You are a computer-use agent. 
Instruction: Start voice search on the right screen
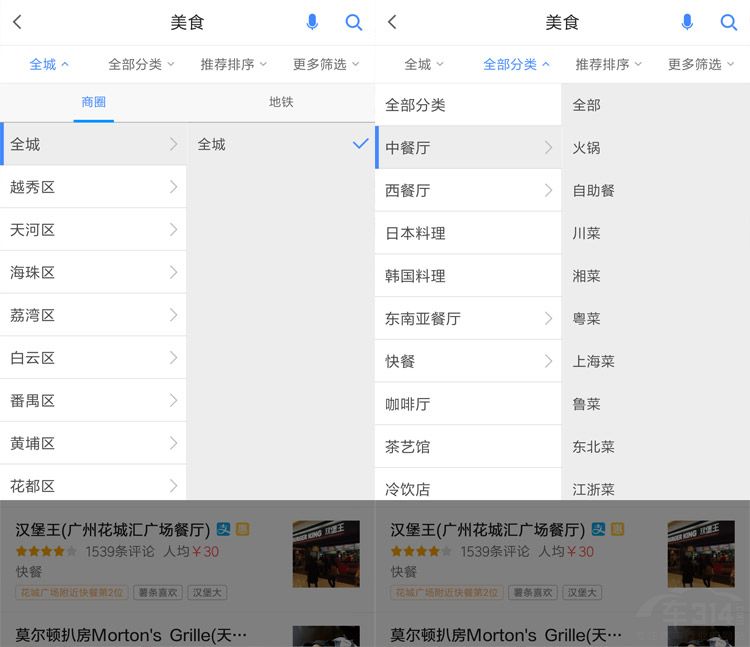687,22
